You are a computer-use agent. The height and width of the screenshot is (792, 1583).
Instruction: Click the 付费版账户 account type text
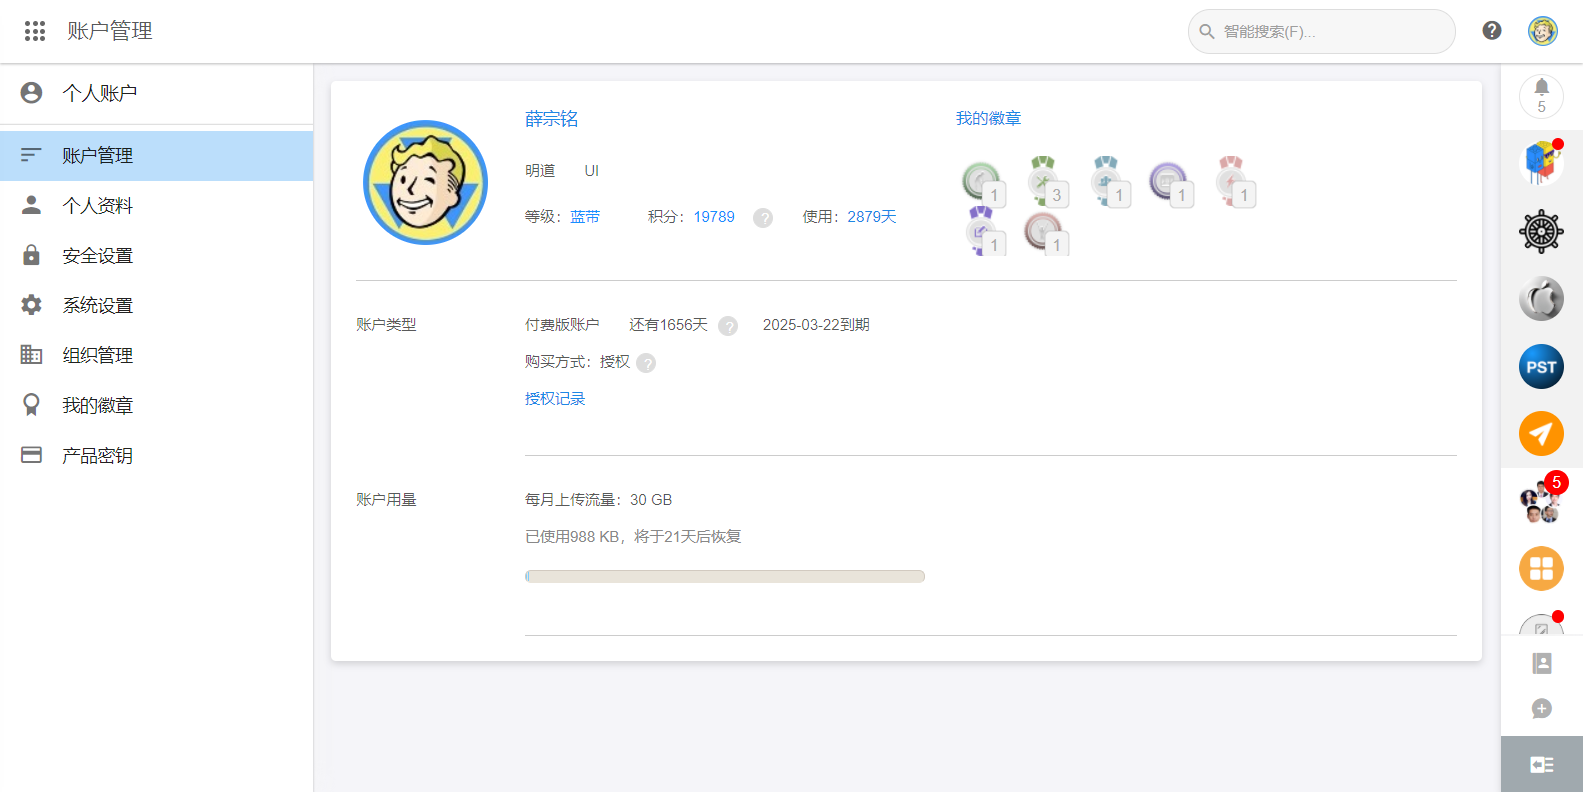[x=562, y=325]
